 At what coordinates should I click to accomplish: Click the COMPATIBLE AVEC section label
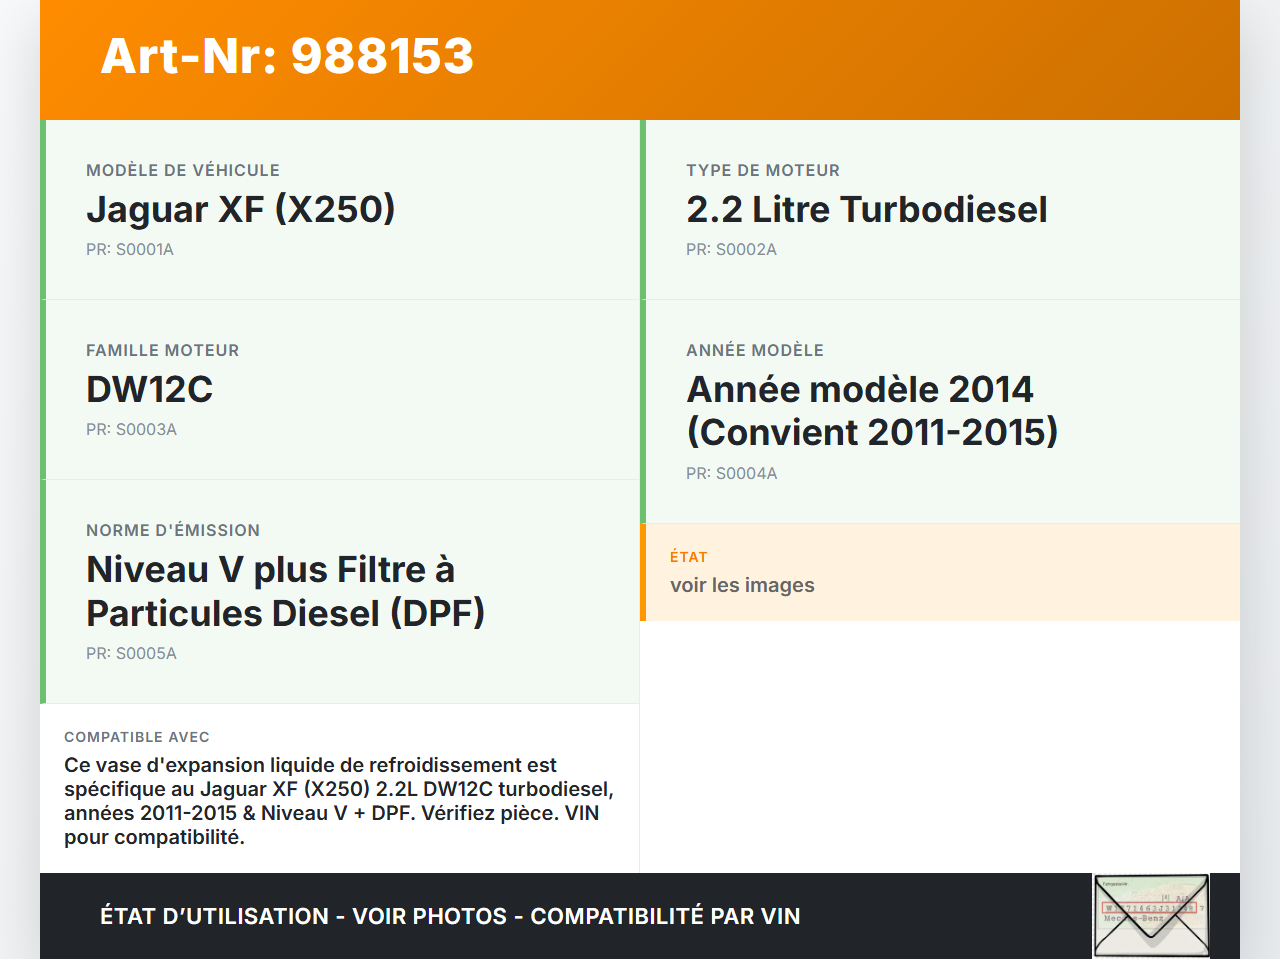(136, 736)
